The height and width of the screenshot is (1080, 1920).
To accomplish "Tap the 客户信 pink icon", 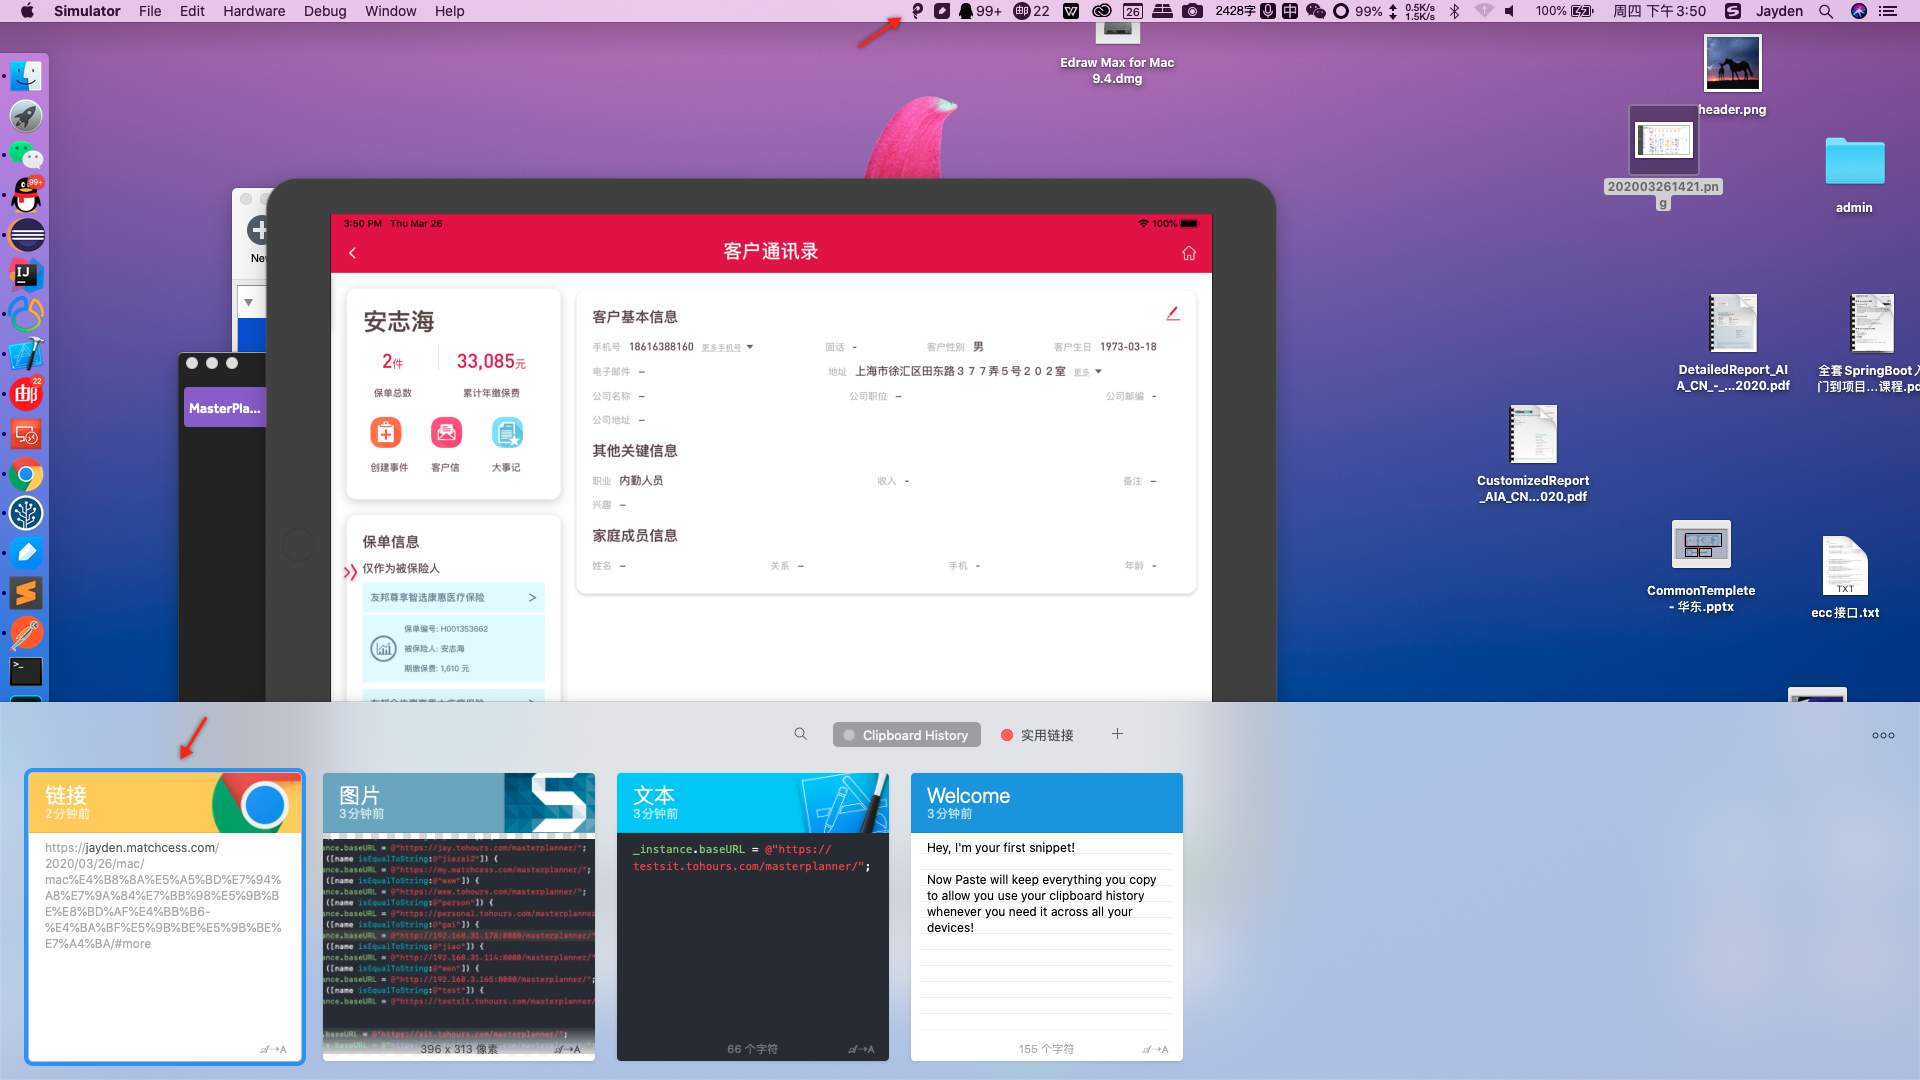I will click(446, 434).
